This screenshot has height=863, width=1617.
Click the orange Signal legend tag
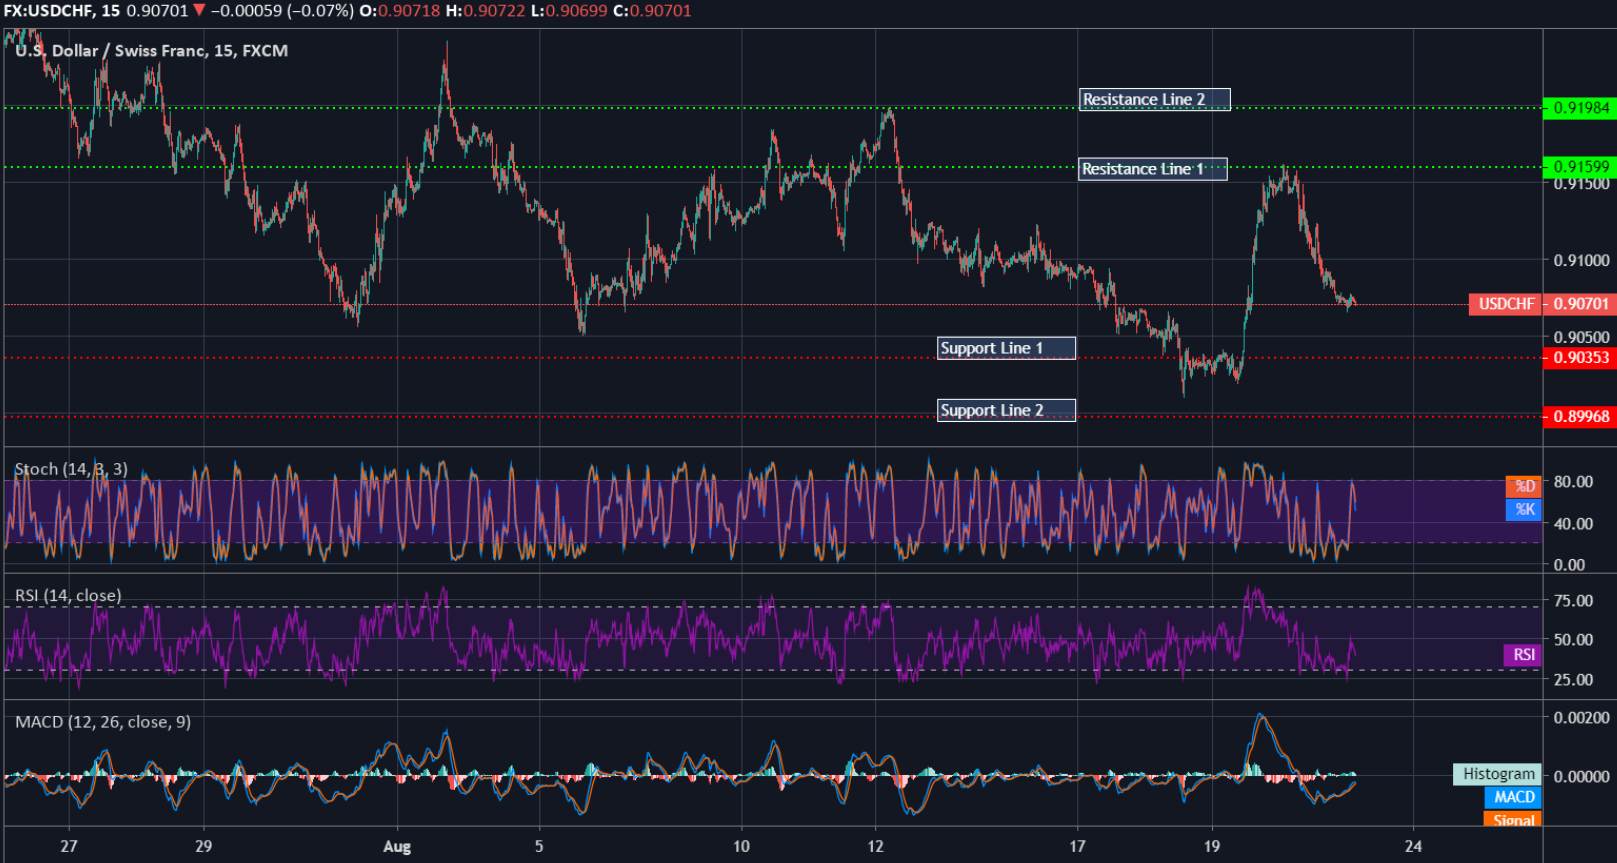click(x=1514, y=819)
